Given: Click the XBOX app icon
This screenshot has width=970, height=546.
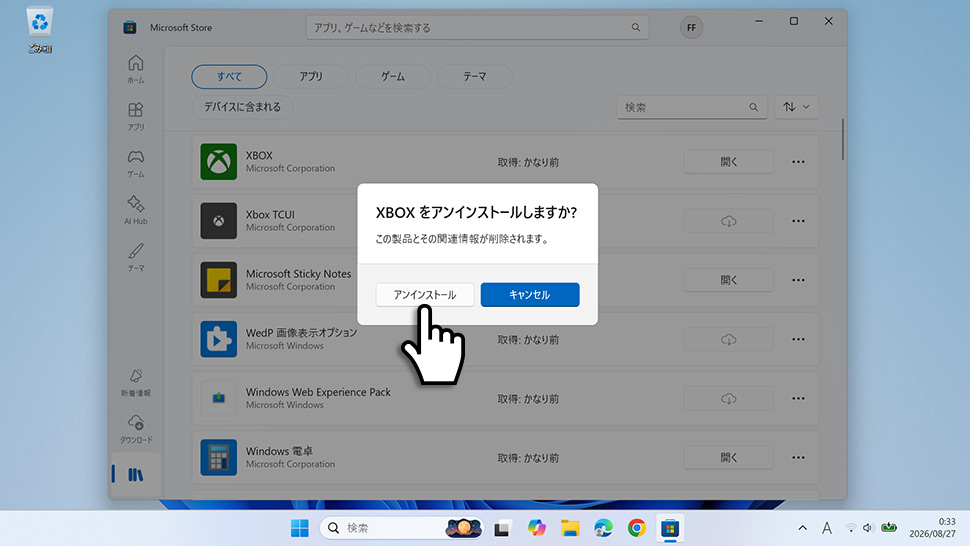Looking at the screenshot, I should pyautogui.click(x=218, y=162).
